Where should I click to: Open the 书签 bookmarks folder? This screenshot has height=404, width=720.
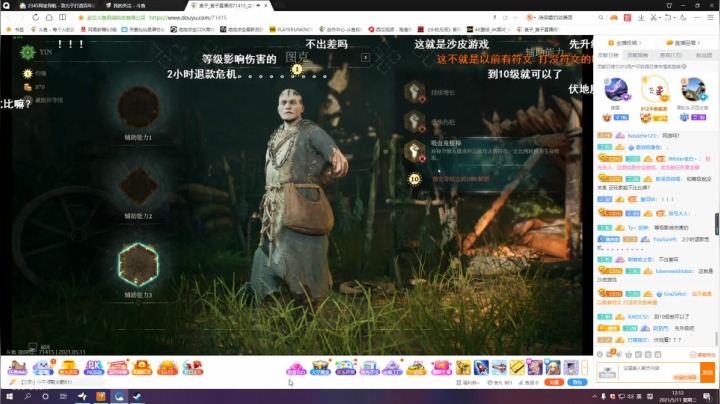coord(15,29)
